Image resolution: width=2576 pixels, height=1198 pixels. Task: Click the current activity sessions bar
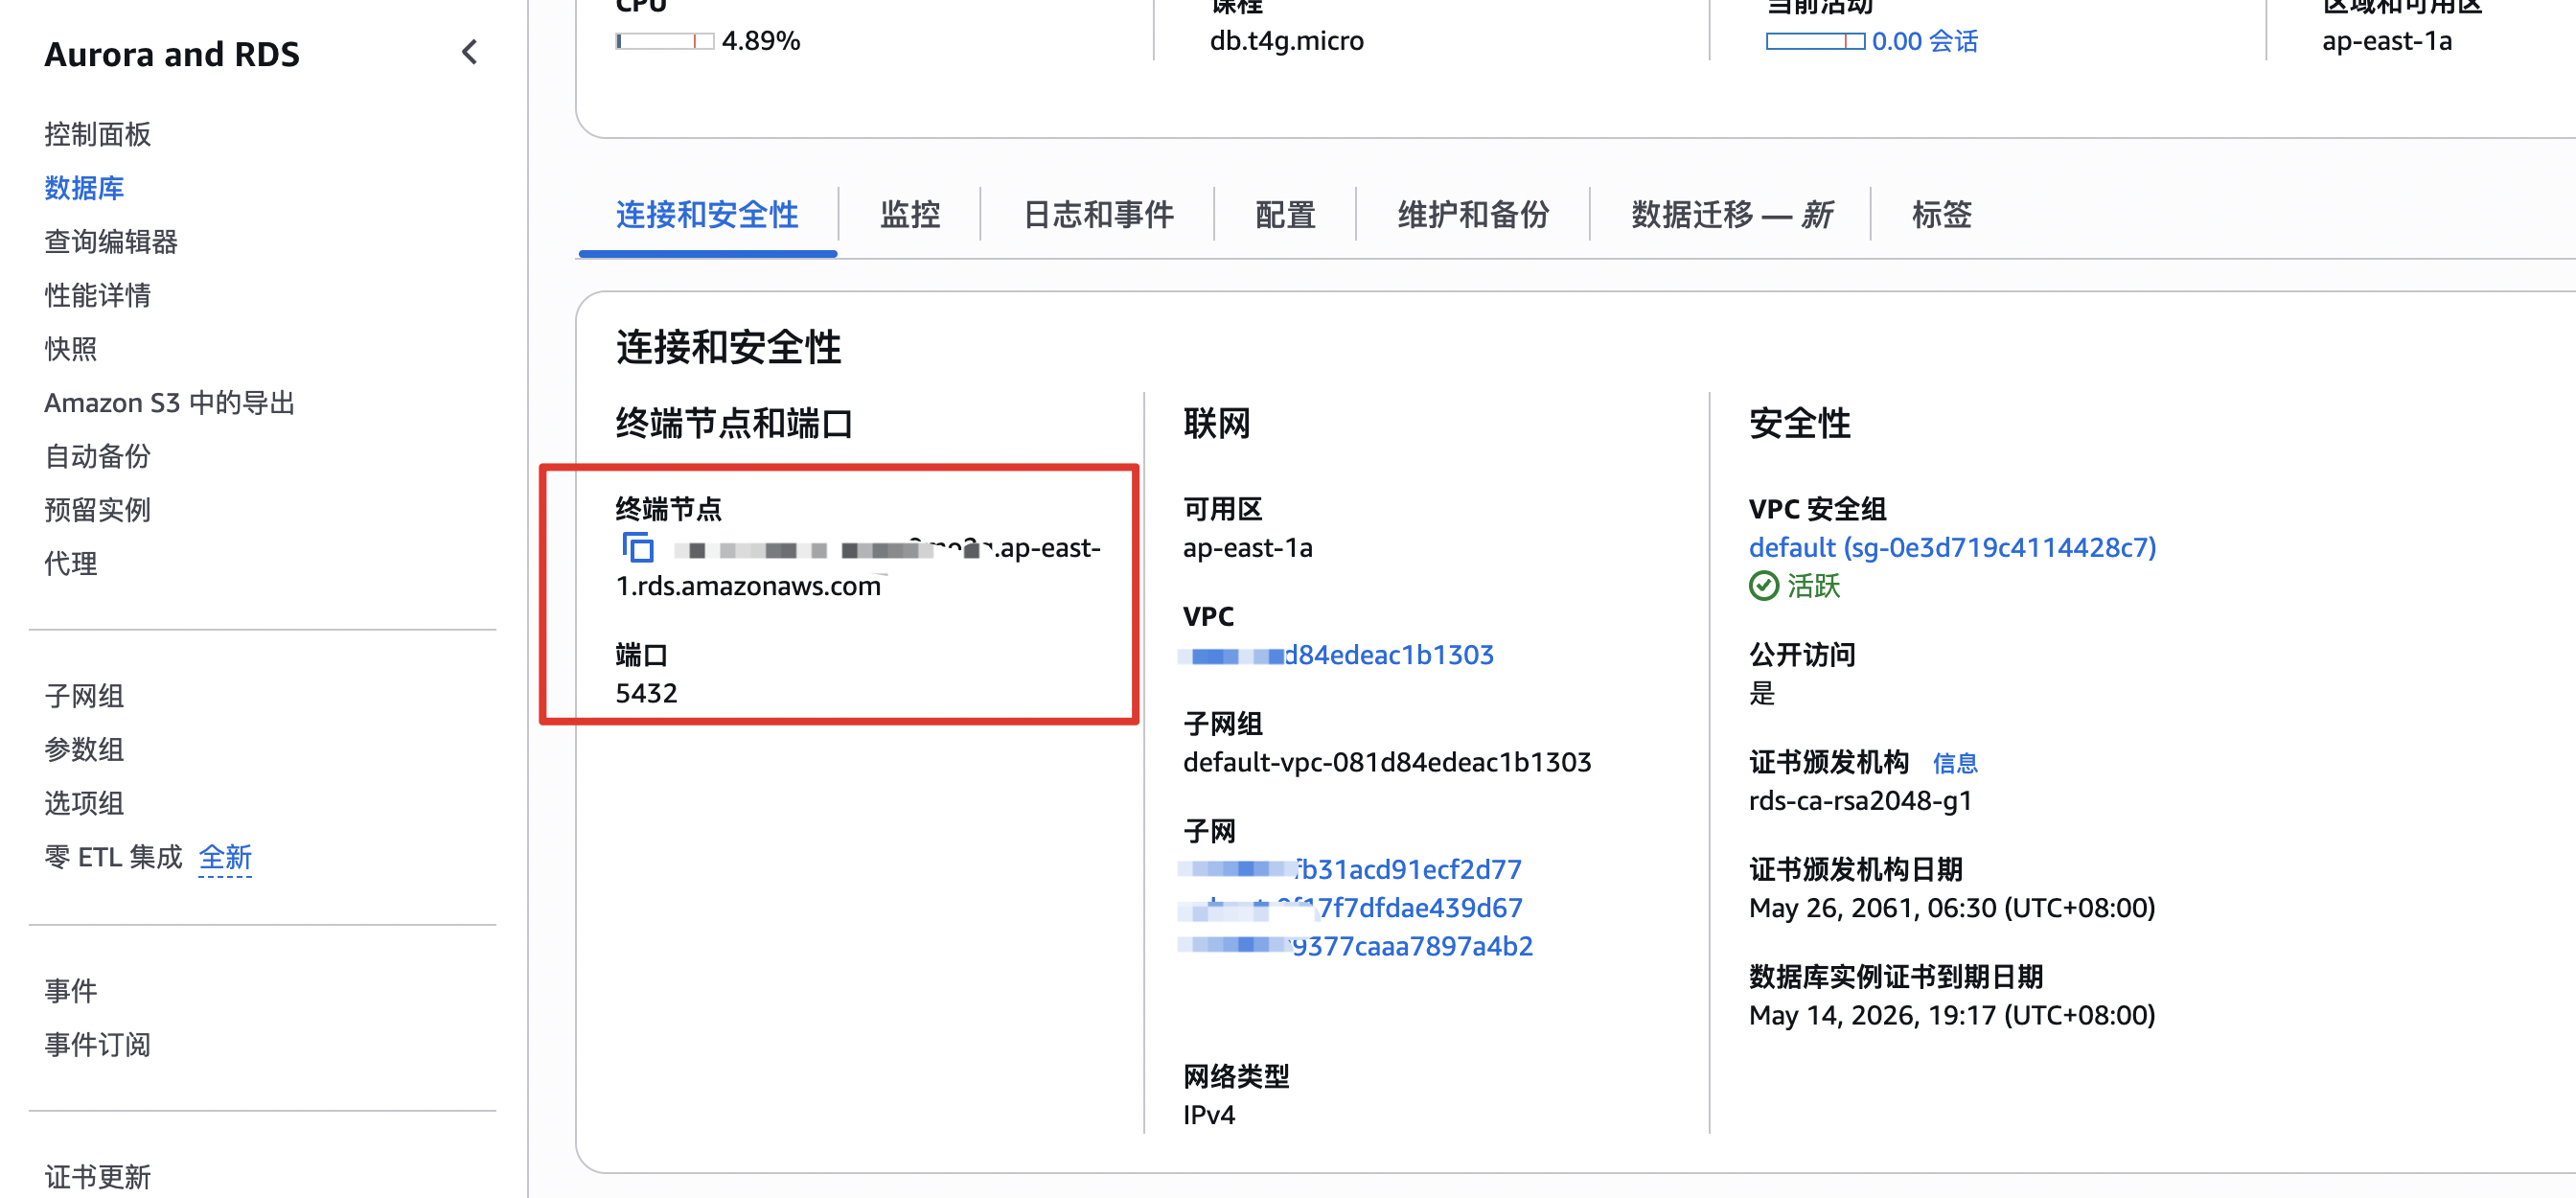[x=1815, y=41]
